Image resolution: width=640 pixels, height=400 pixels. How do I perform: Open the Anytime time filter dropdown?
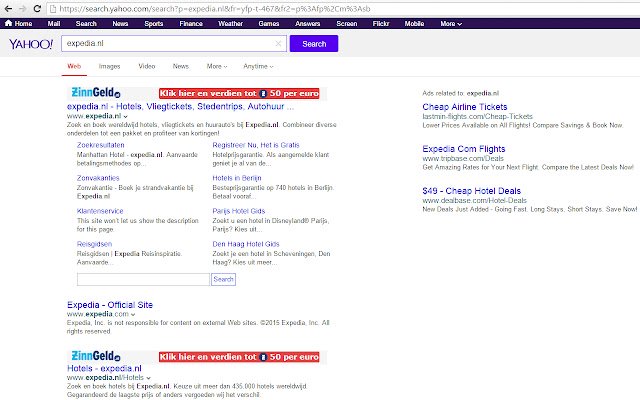point(258,66)
